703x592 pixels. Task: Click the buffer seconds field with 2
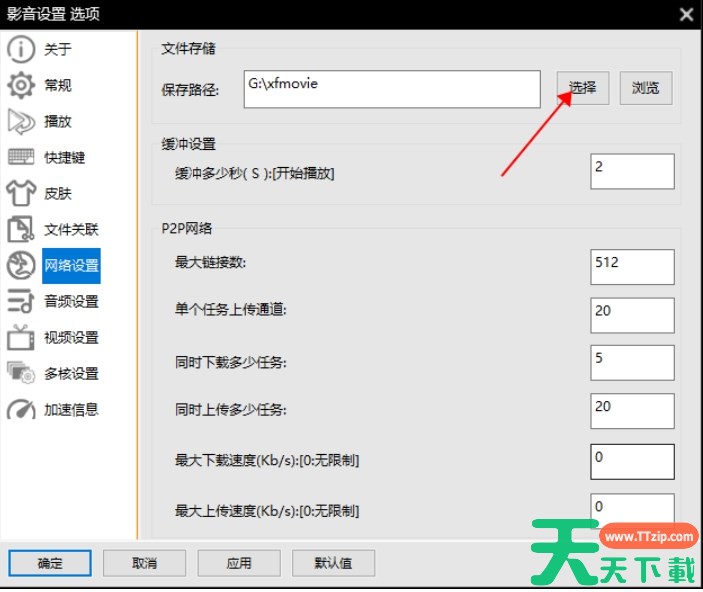point(632,171)
